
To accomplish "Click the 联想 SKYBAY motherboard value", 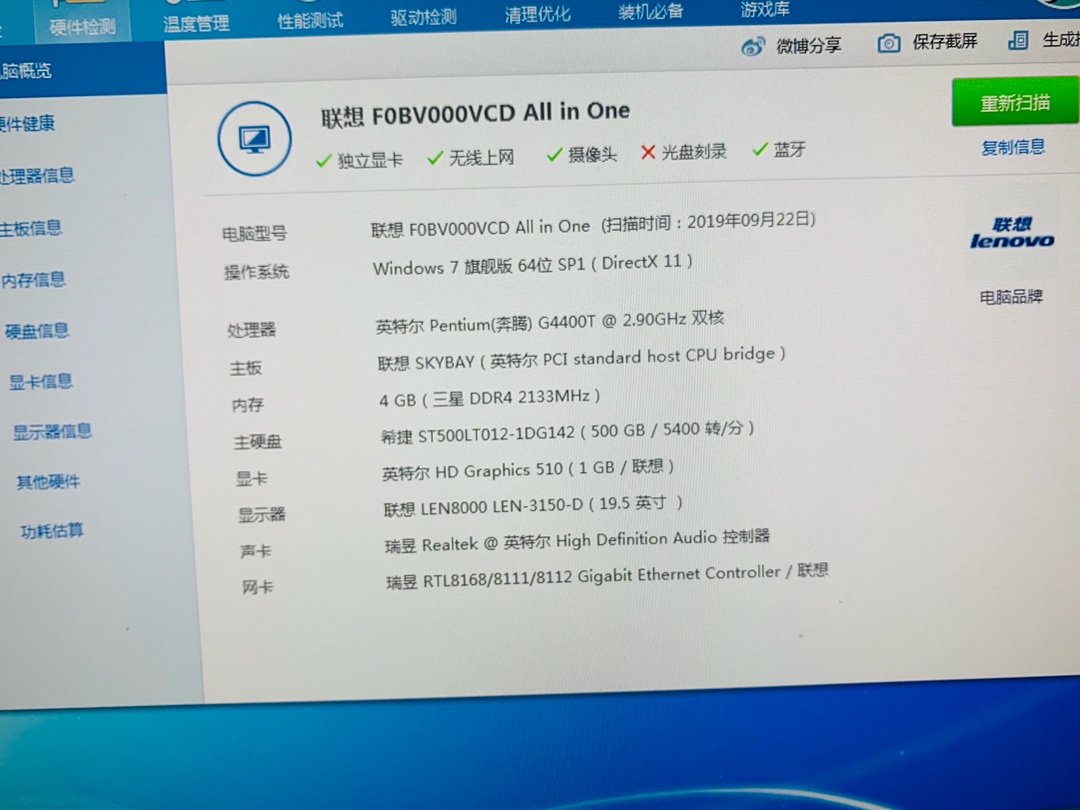I will [x=581, y=358].
